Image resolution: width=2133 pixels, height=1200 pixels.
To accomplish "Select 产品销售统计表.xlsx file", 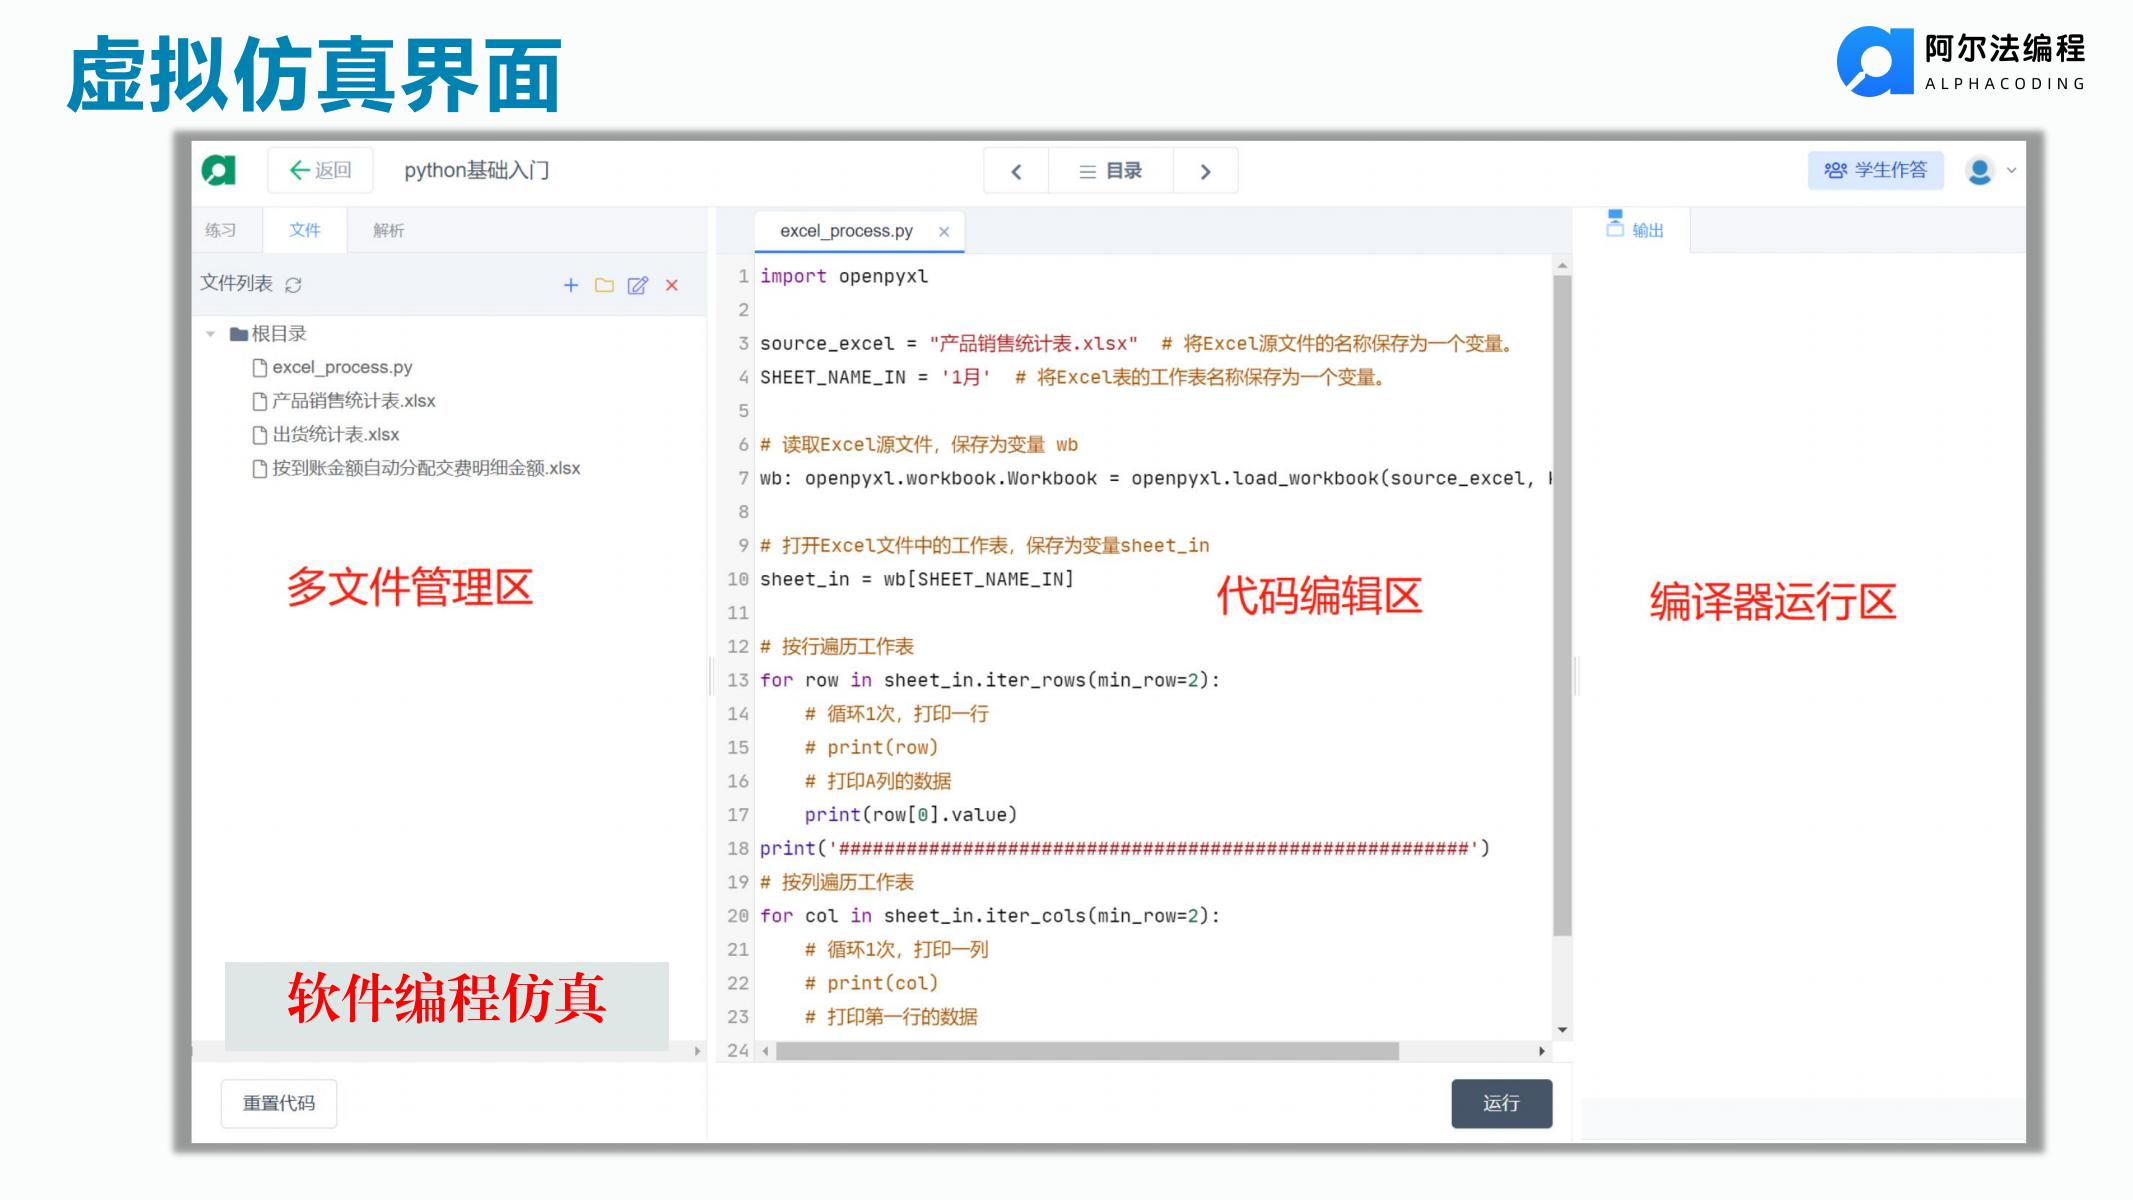I will [x=344, y=401].
